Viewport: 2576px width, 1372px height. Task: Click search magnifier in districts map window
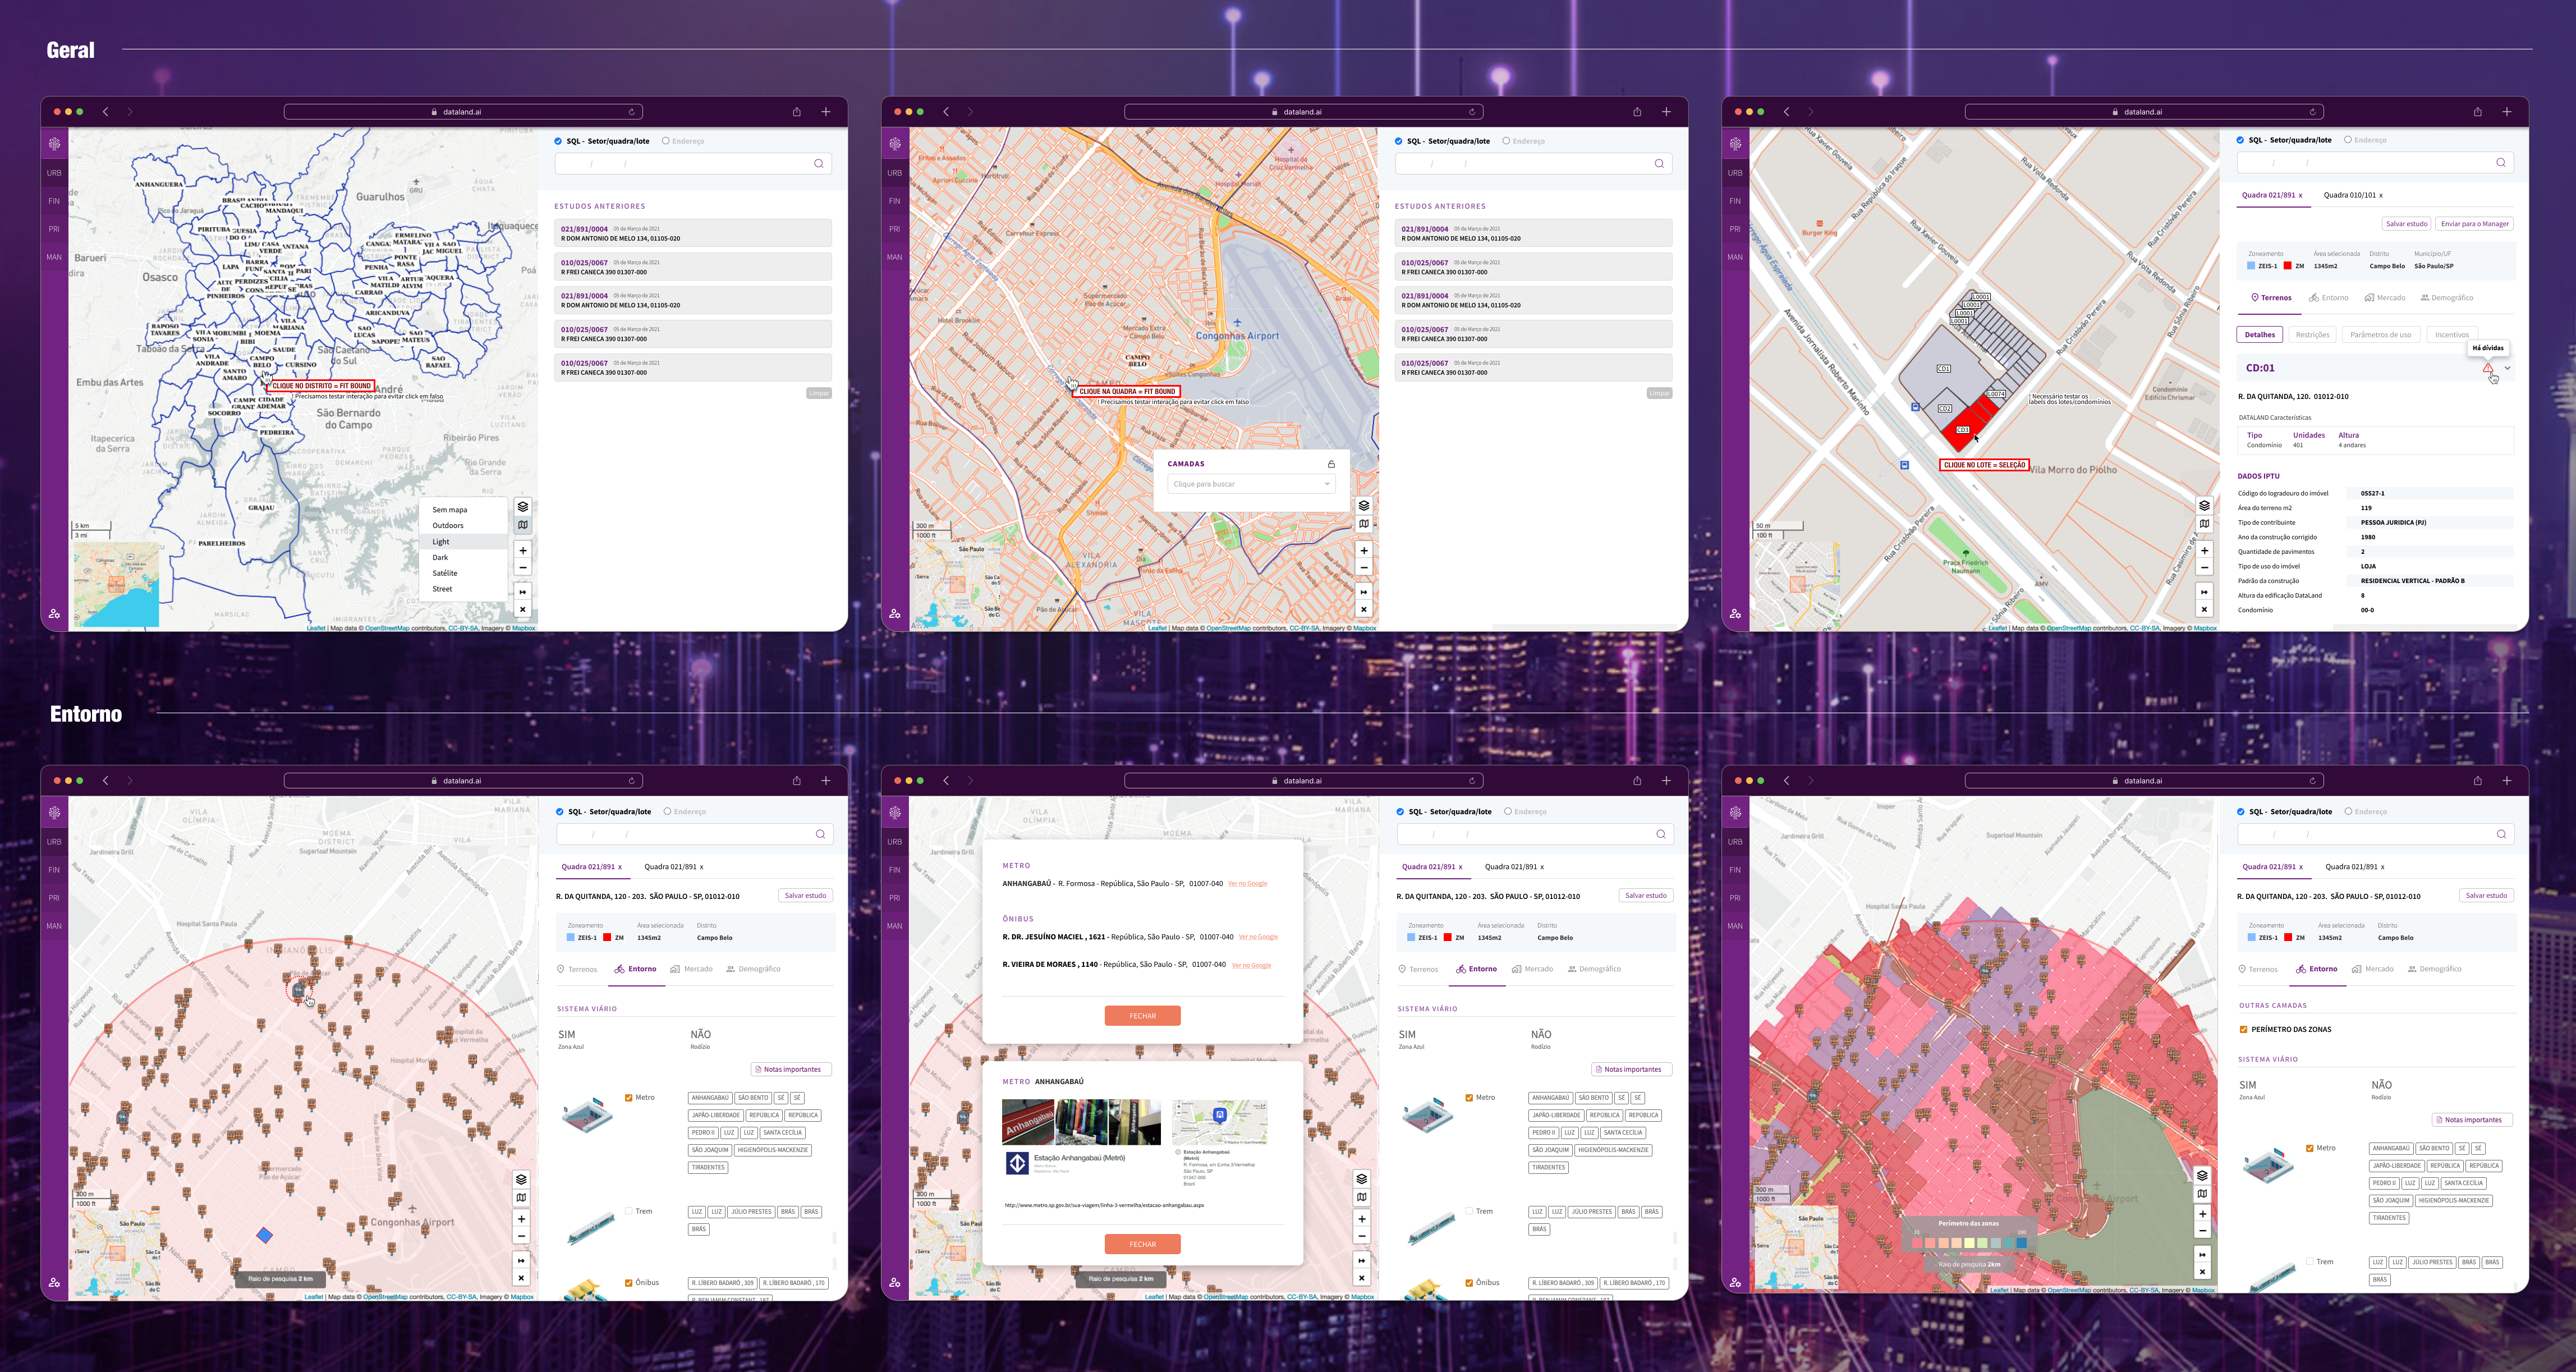tap(818, 163)
